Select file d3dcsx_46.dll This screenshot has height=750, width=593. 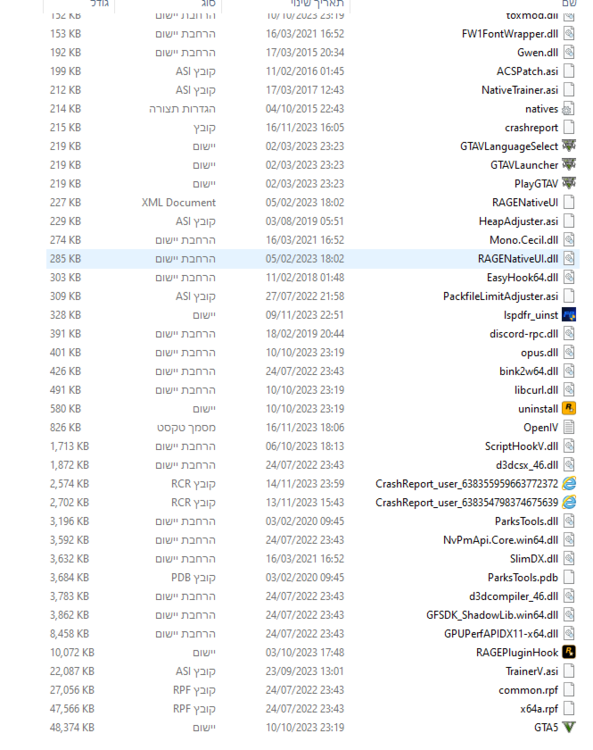click(x=527, y=465)
